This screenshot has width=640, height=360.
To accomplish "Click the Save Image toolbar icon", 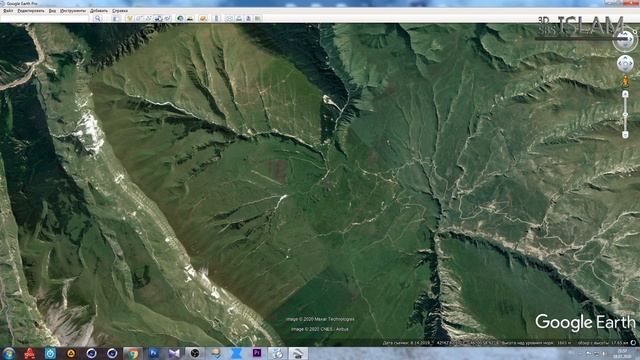I will (248, 18).
